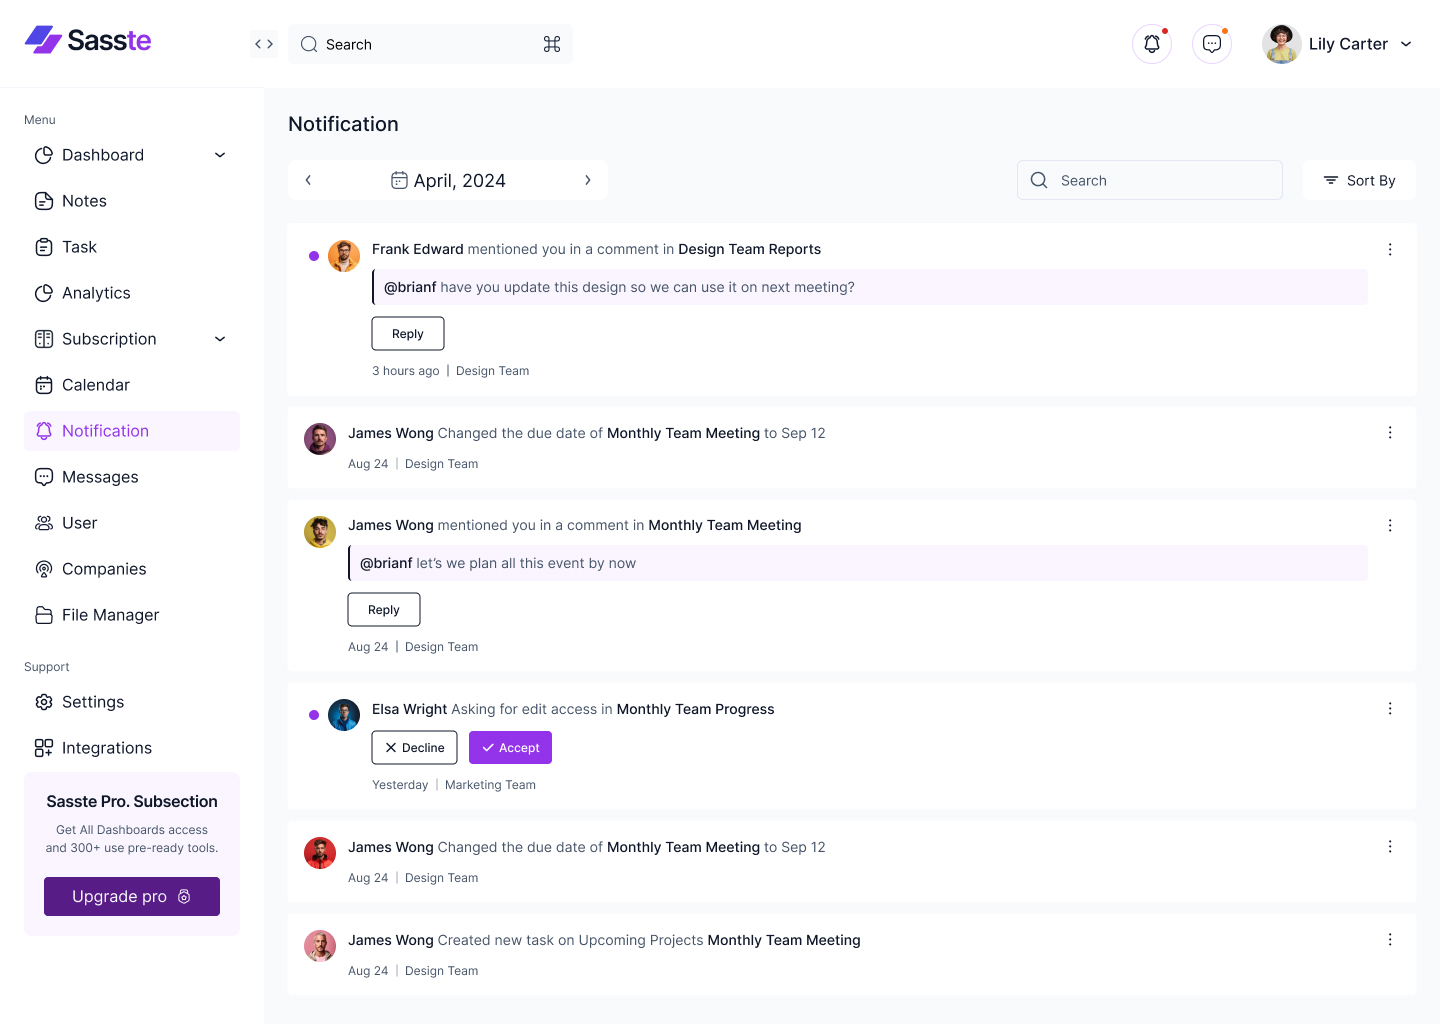The image size is (1440, 1024).
Task: Decline the edit access request
Action: point(414,747)
